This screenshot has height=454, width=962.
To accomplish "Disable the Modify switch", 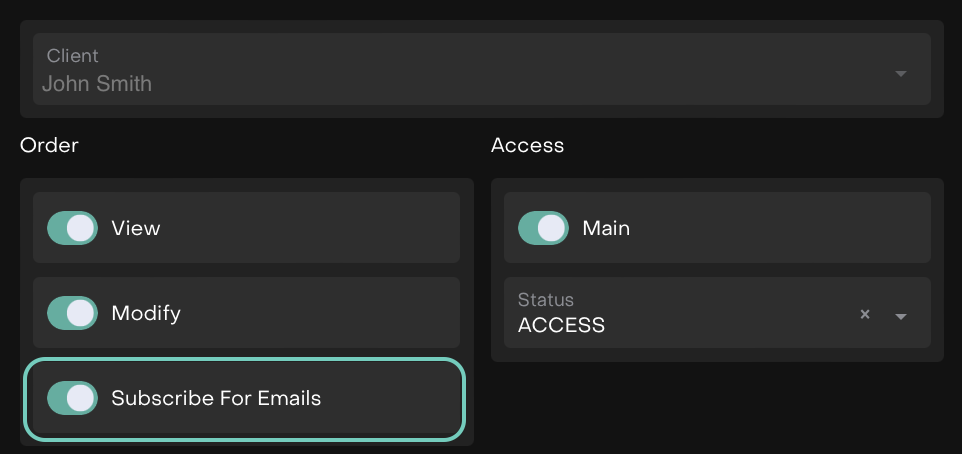I will click(73, 313).
